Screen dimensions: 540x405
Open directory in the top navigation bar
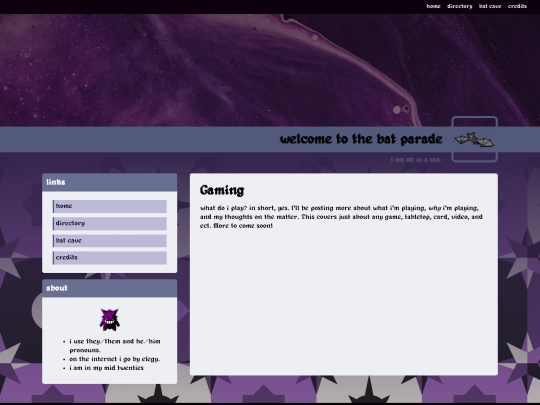click(459, 6)
